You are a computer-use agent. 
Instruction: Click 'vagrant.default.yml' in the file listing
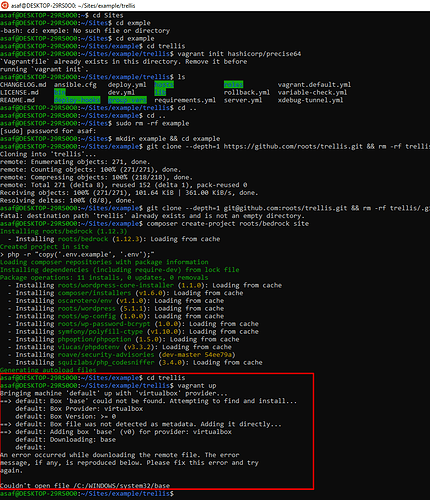[314, 85]
